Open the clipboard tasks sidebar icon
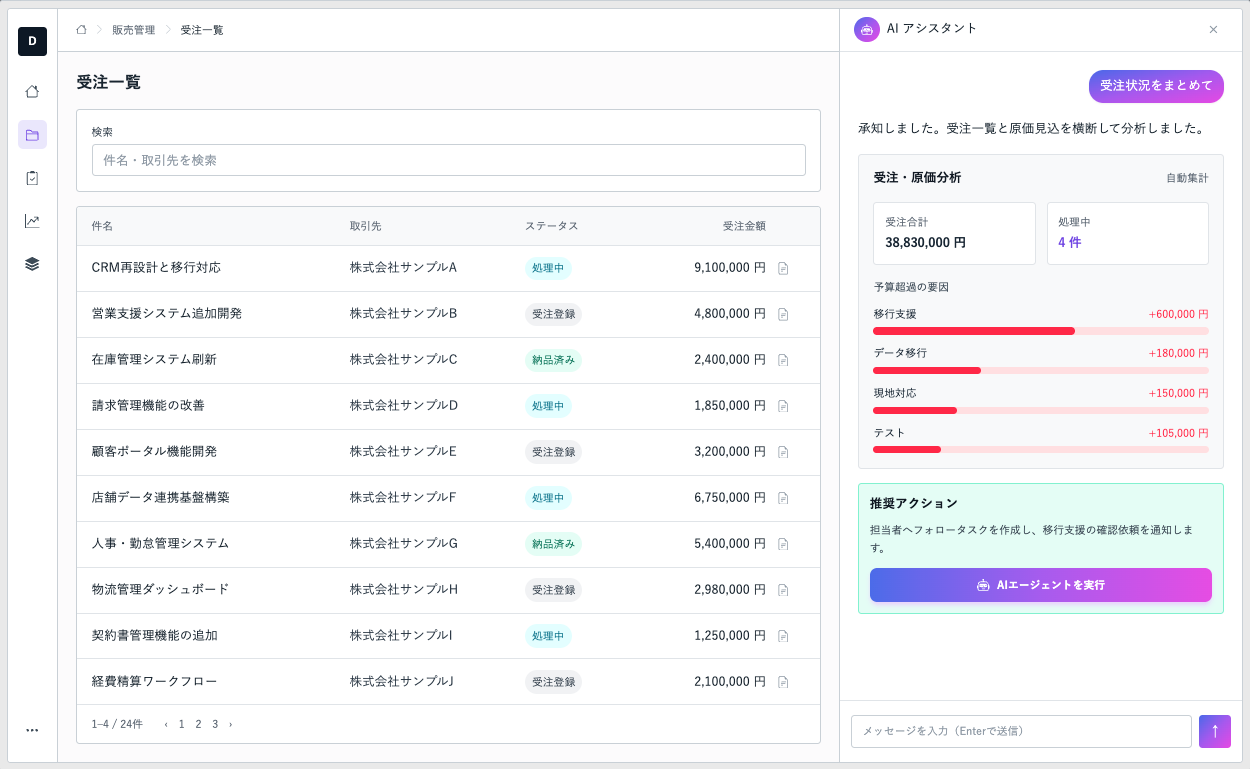The height and width of the screenshot is (769, 1250). [32, 178]
